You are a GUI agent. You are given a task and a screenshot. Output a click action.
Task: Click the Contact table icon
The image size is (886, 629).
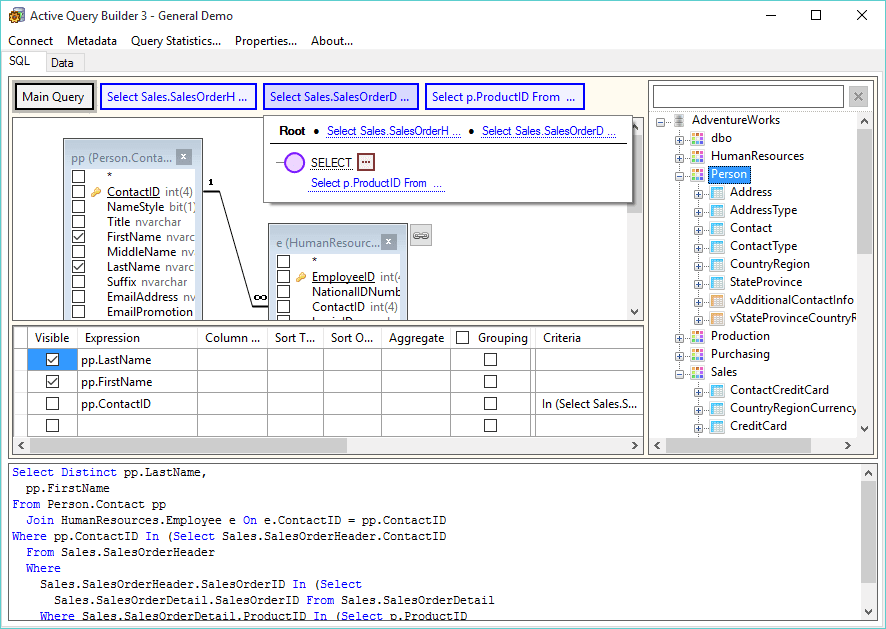click(x=715, y=228)
